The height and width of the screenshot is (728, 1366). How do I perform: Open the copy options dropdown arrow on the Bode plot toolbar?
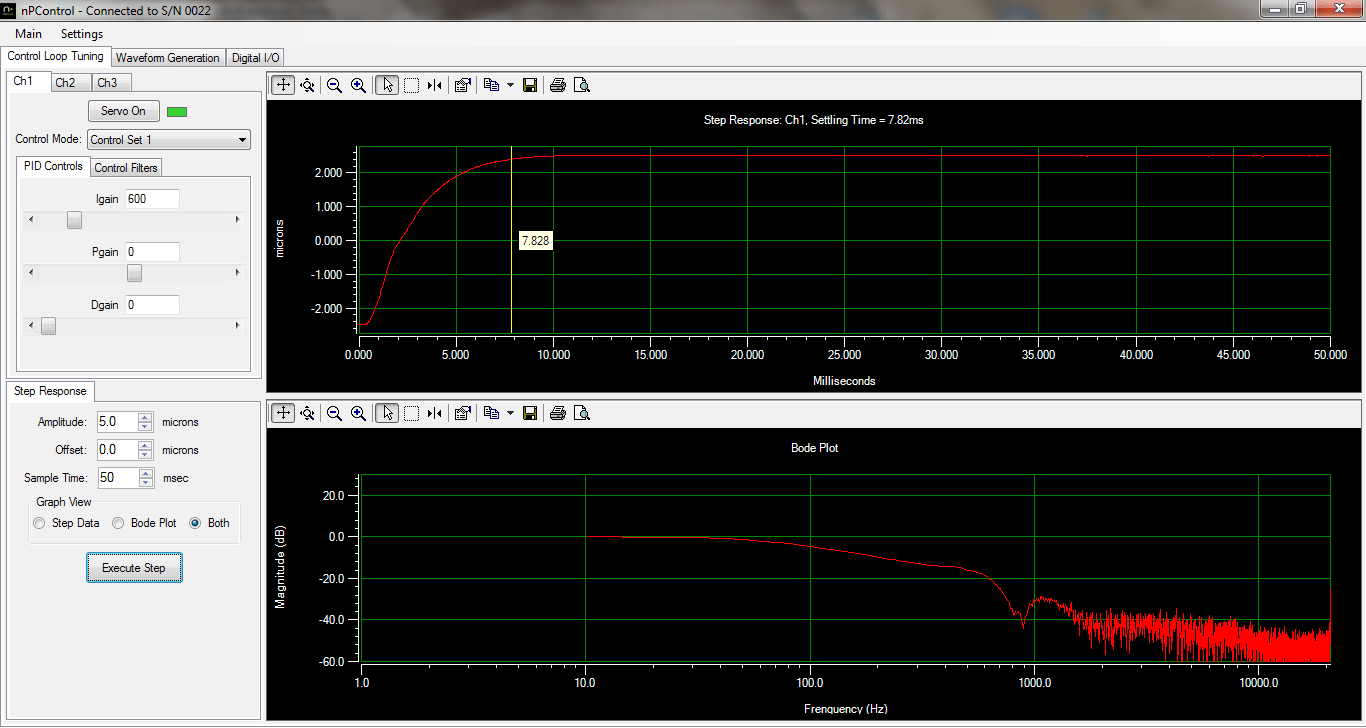(x=510, y=412)
